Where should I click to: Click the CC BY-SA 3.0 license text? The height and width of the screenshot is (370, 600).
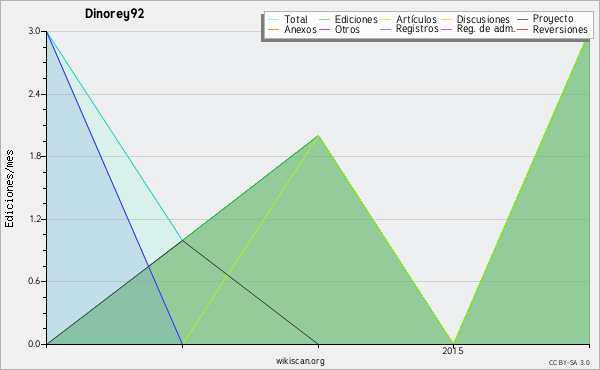[569, 363]
